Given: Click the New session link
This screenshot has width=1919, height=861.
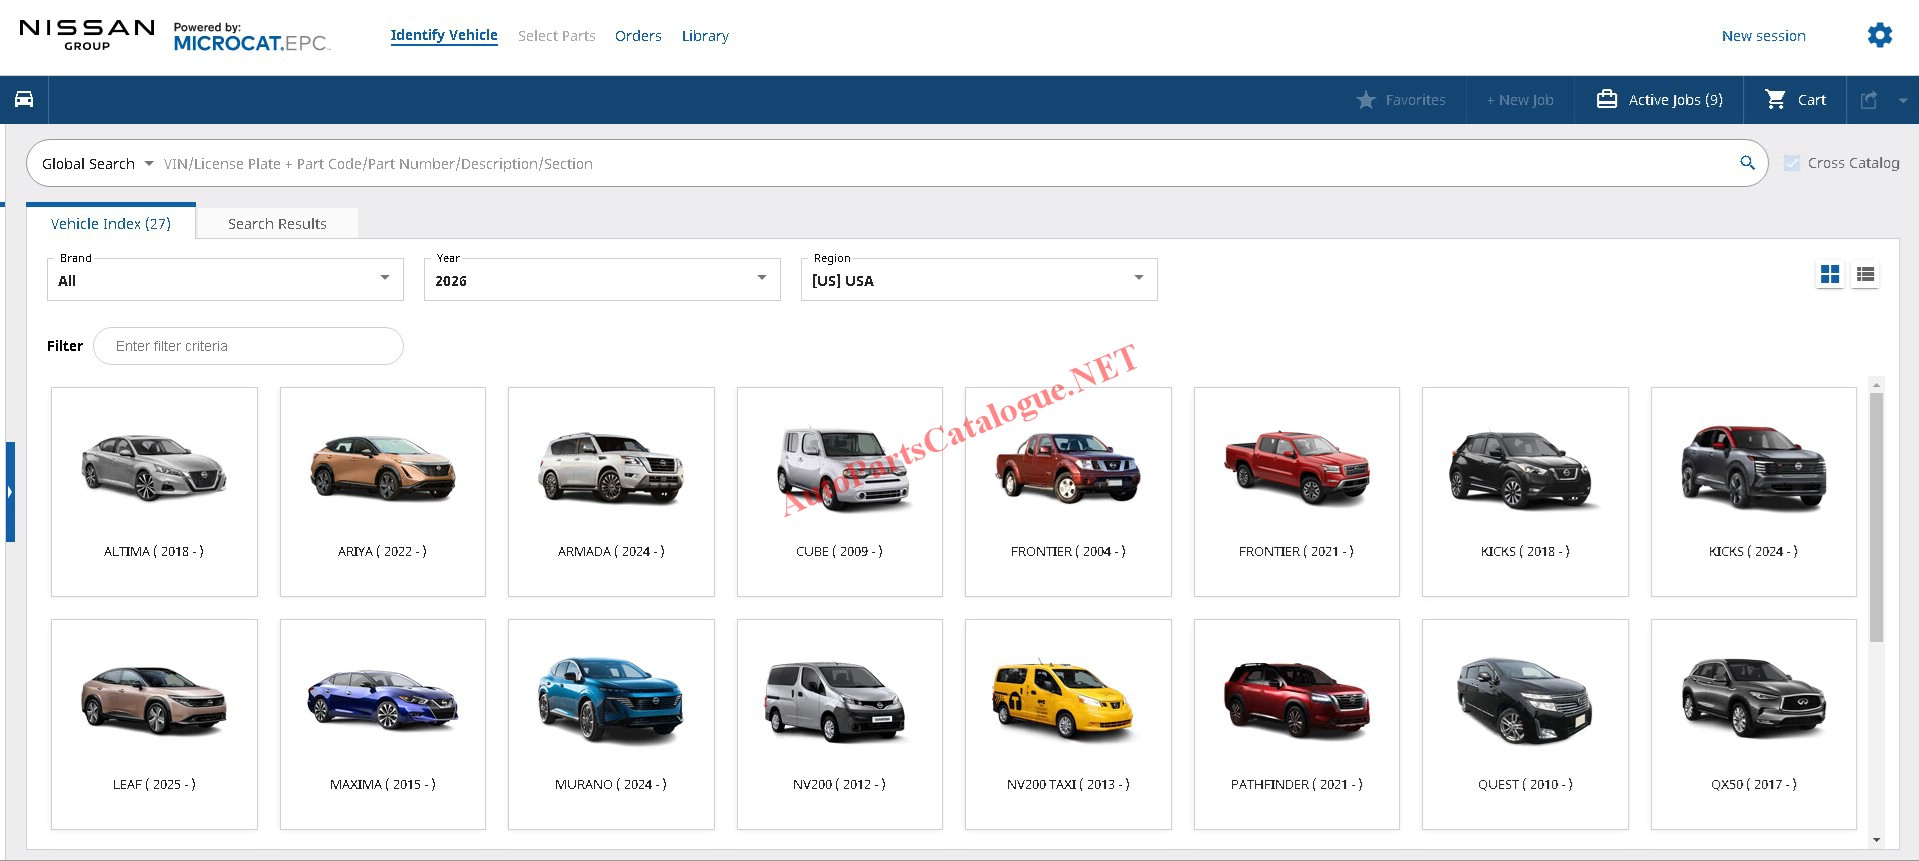Looking at the screenshot, I should [x=1763, y=36].
